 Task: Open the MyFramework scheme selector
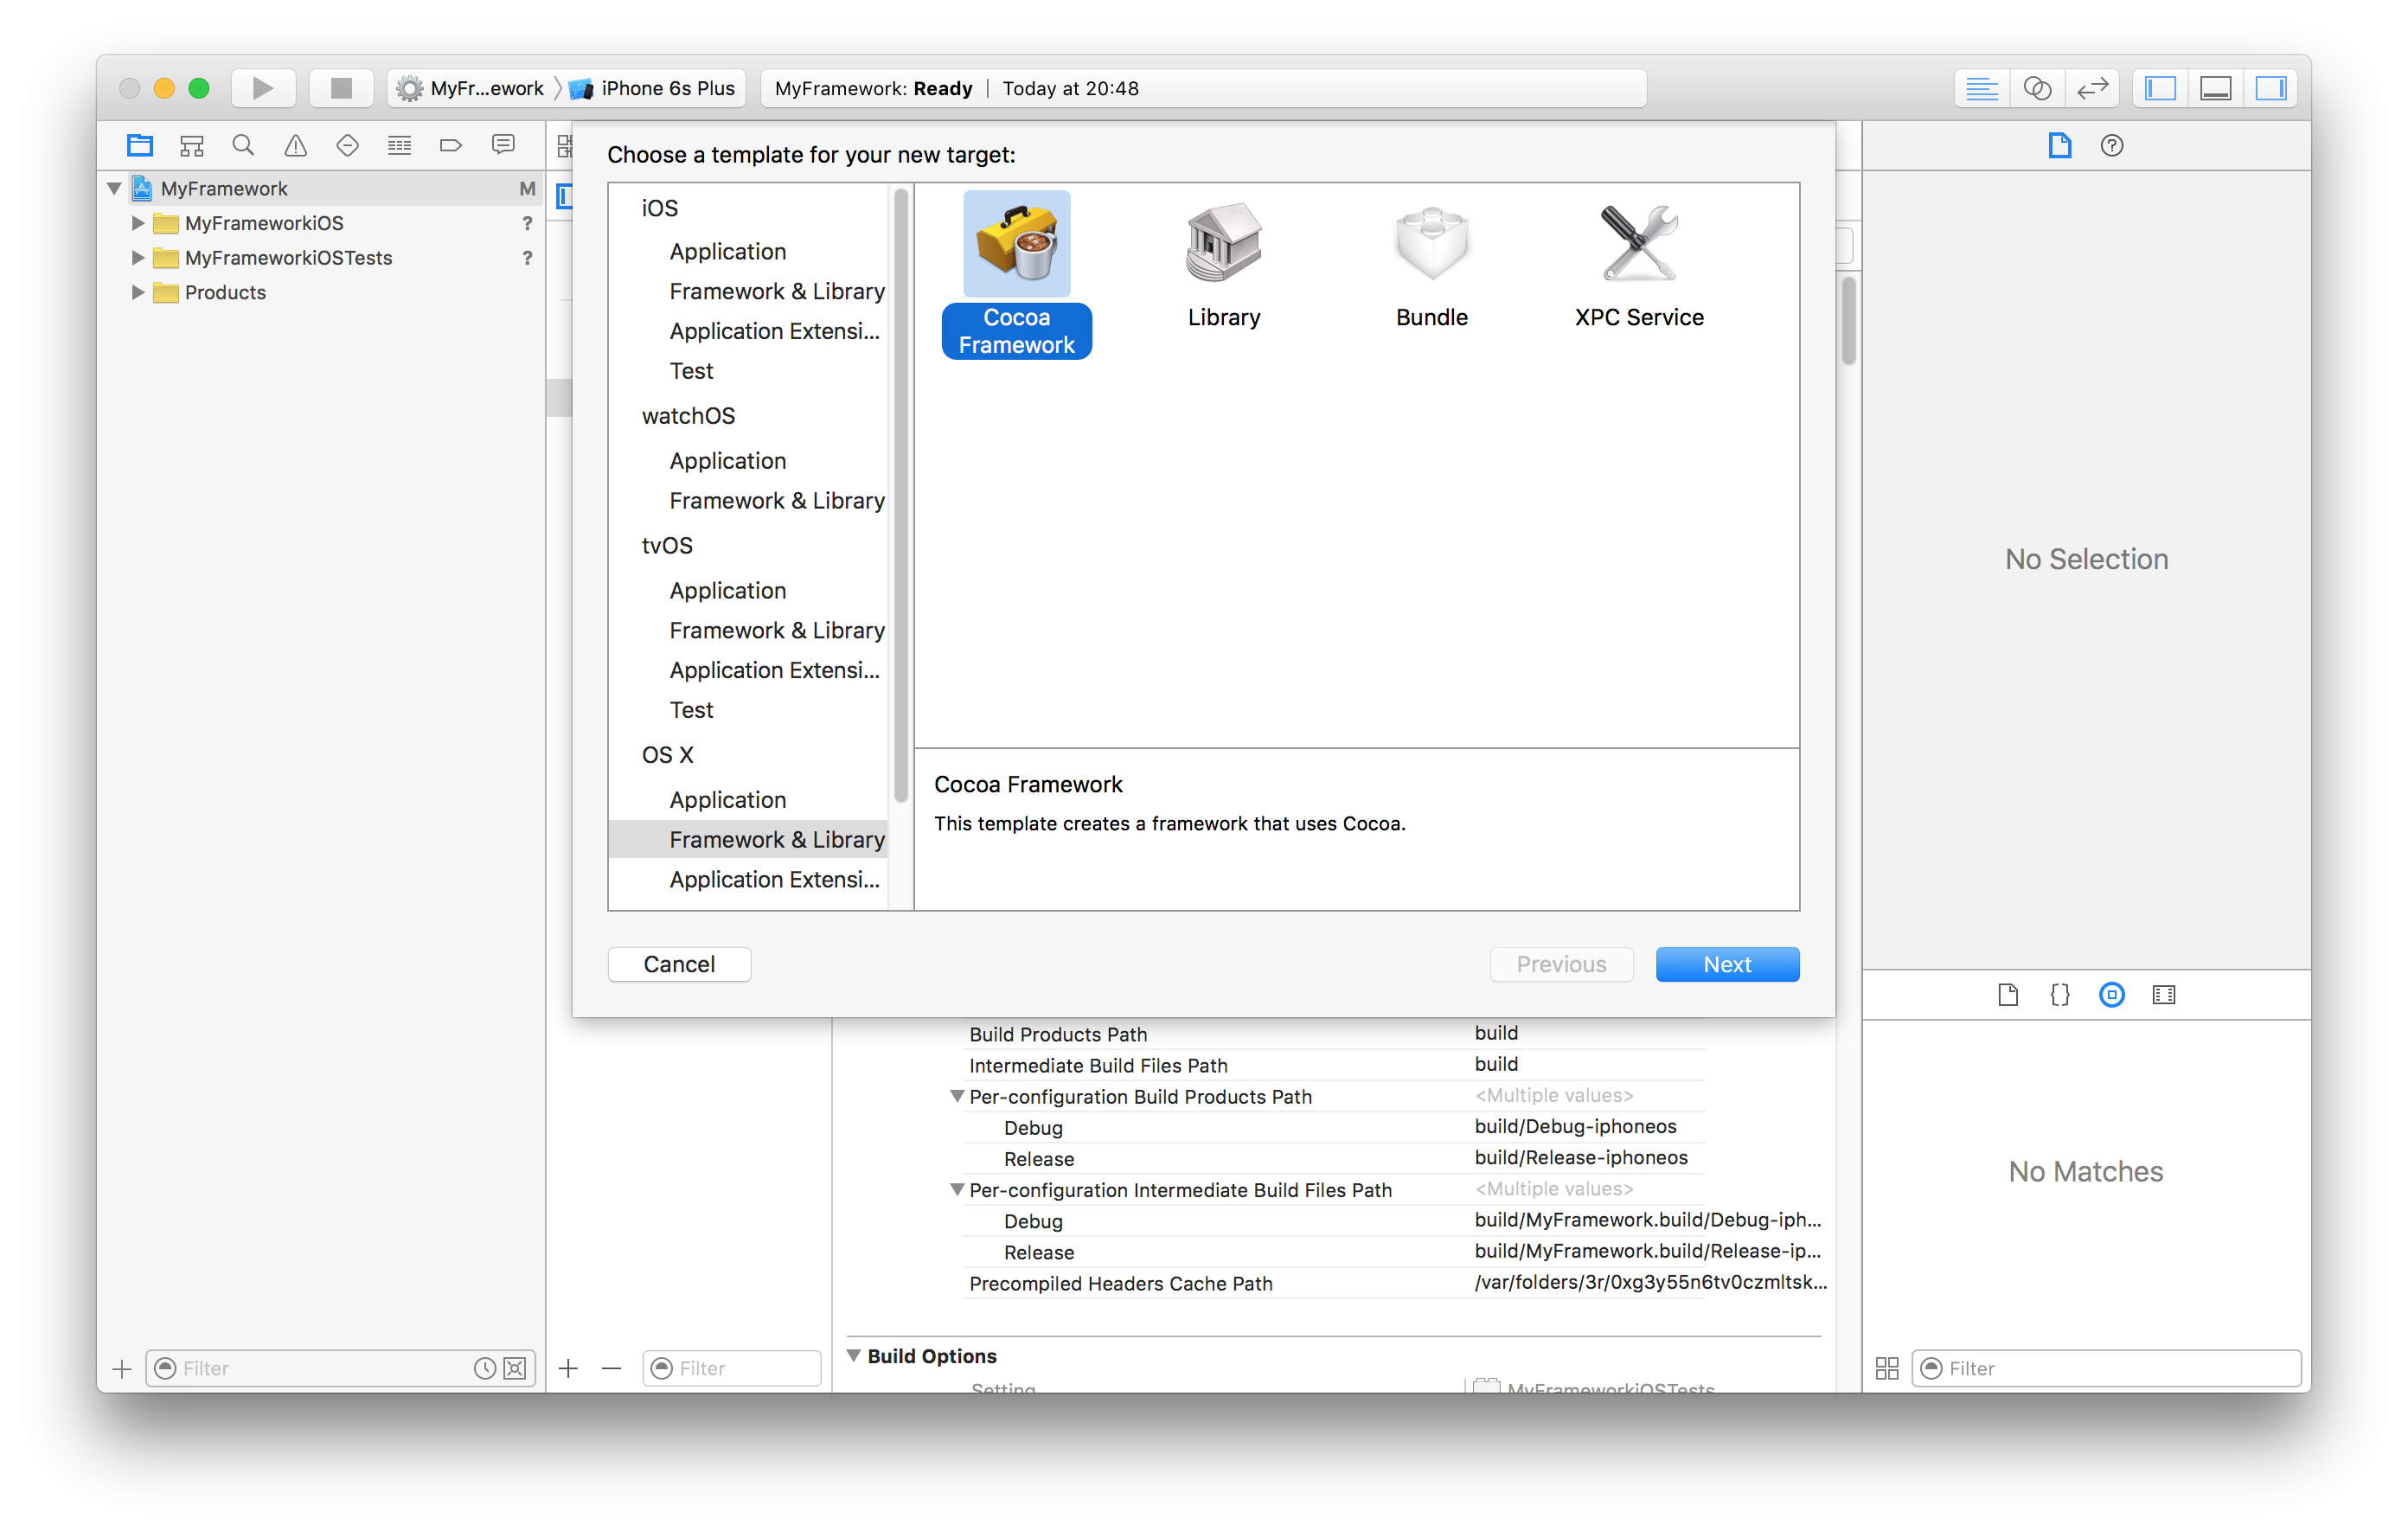click(470, 88)
